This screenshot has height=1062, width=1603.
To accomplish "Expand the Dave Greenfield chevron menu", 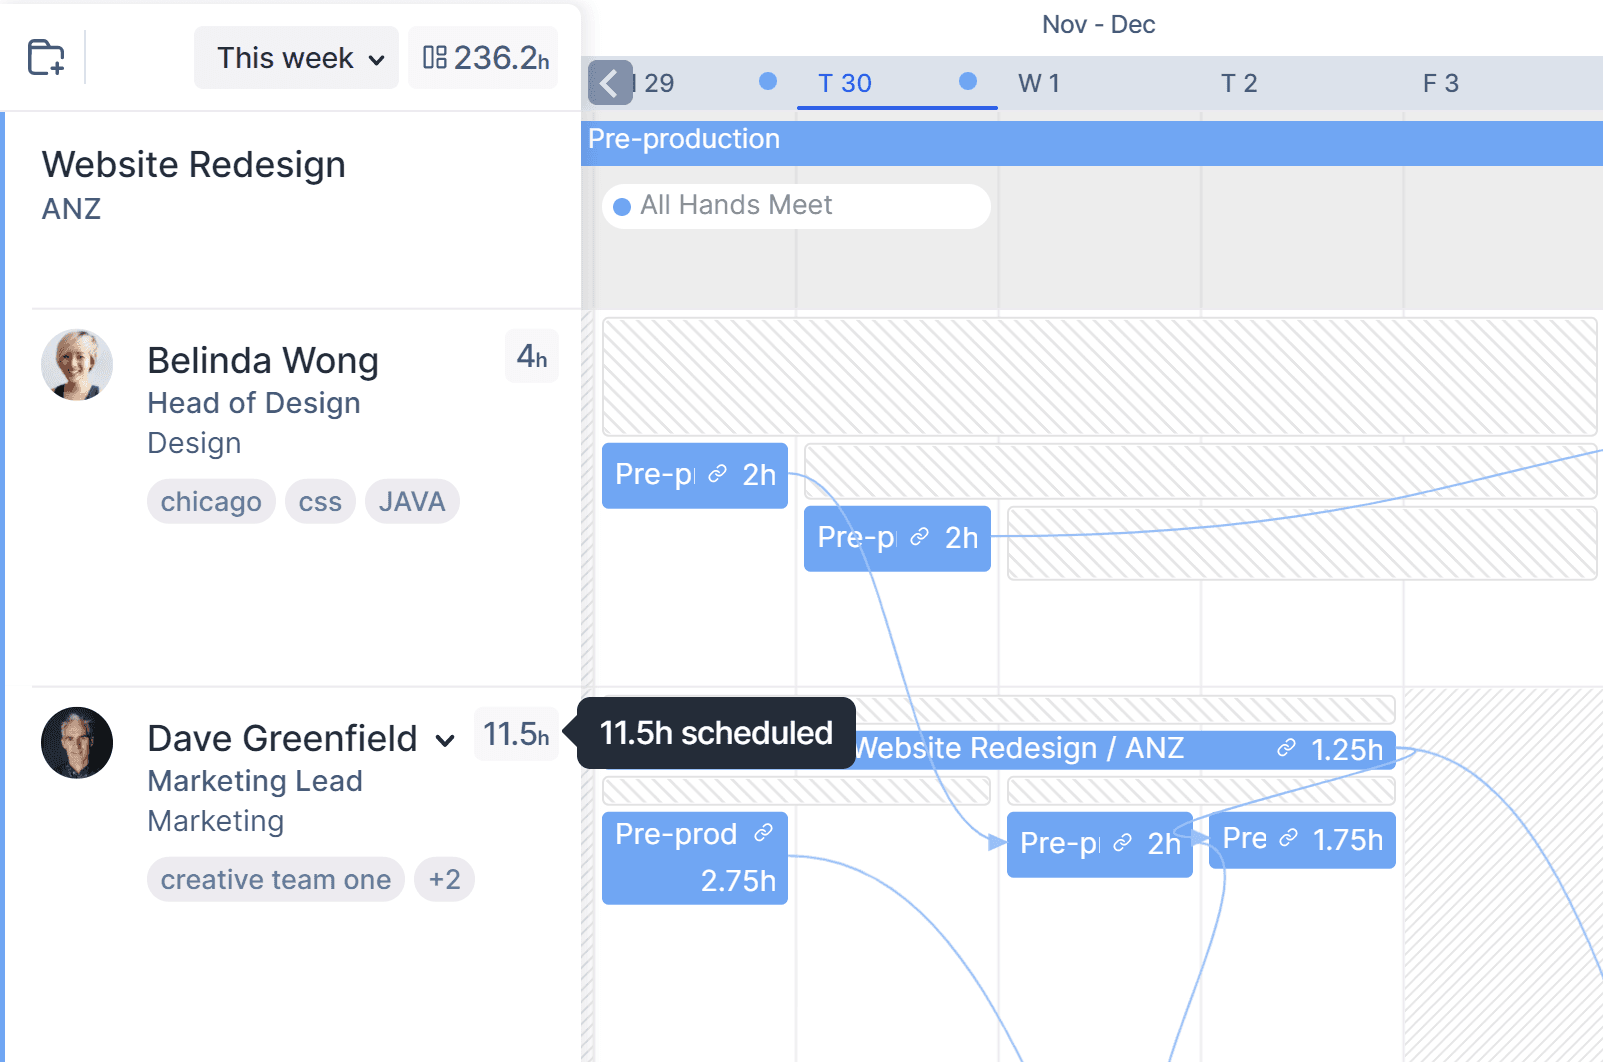I will click(x=445, y=741).
